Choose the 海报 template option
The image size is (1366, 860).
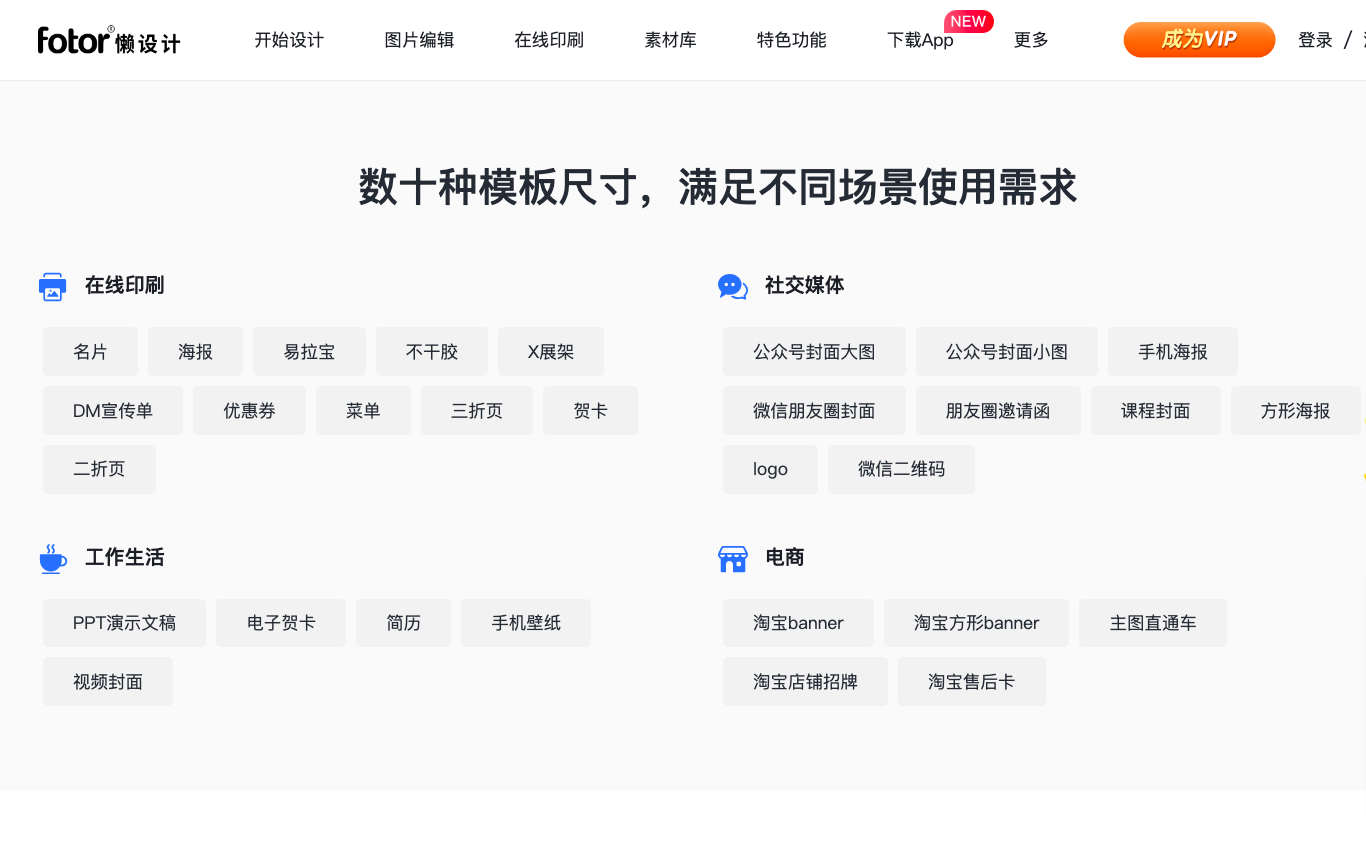195,351
